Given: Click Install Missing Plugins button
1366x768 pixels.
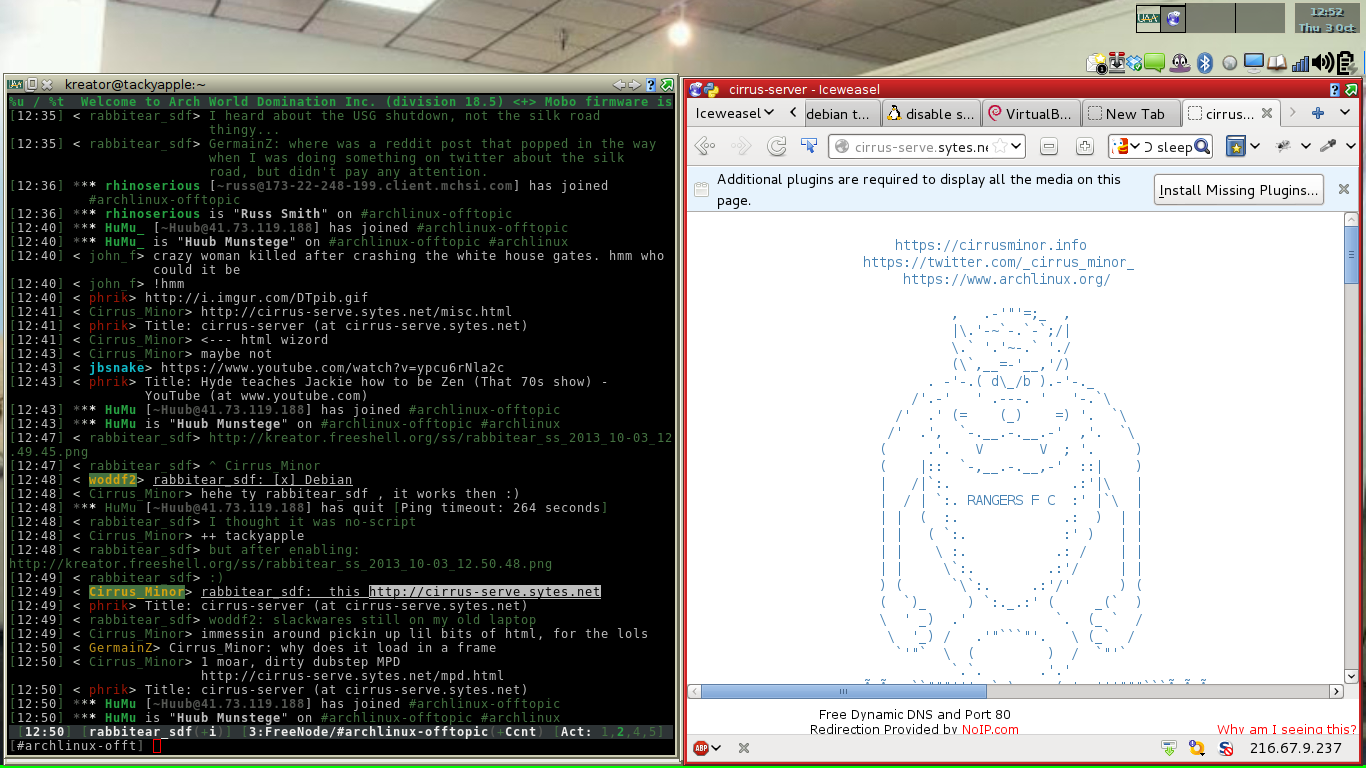Looking at the screenshot, I should pyautogui.click(x=1238, y=190).
